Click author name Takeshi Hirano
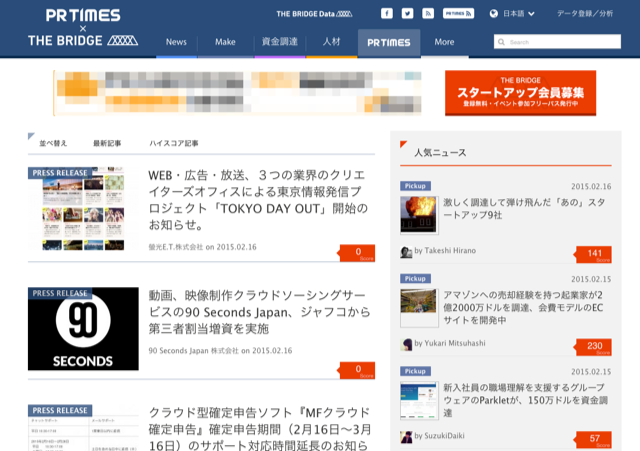The height and width of the screenshot is (451, 640). click(x=450, y=251)
